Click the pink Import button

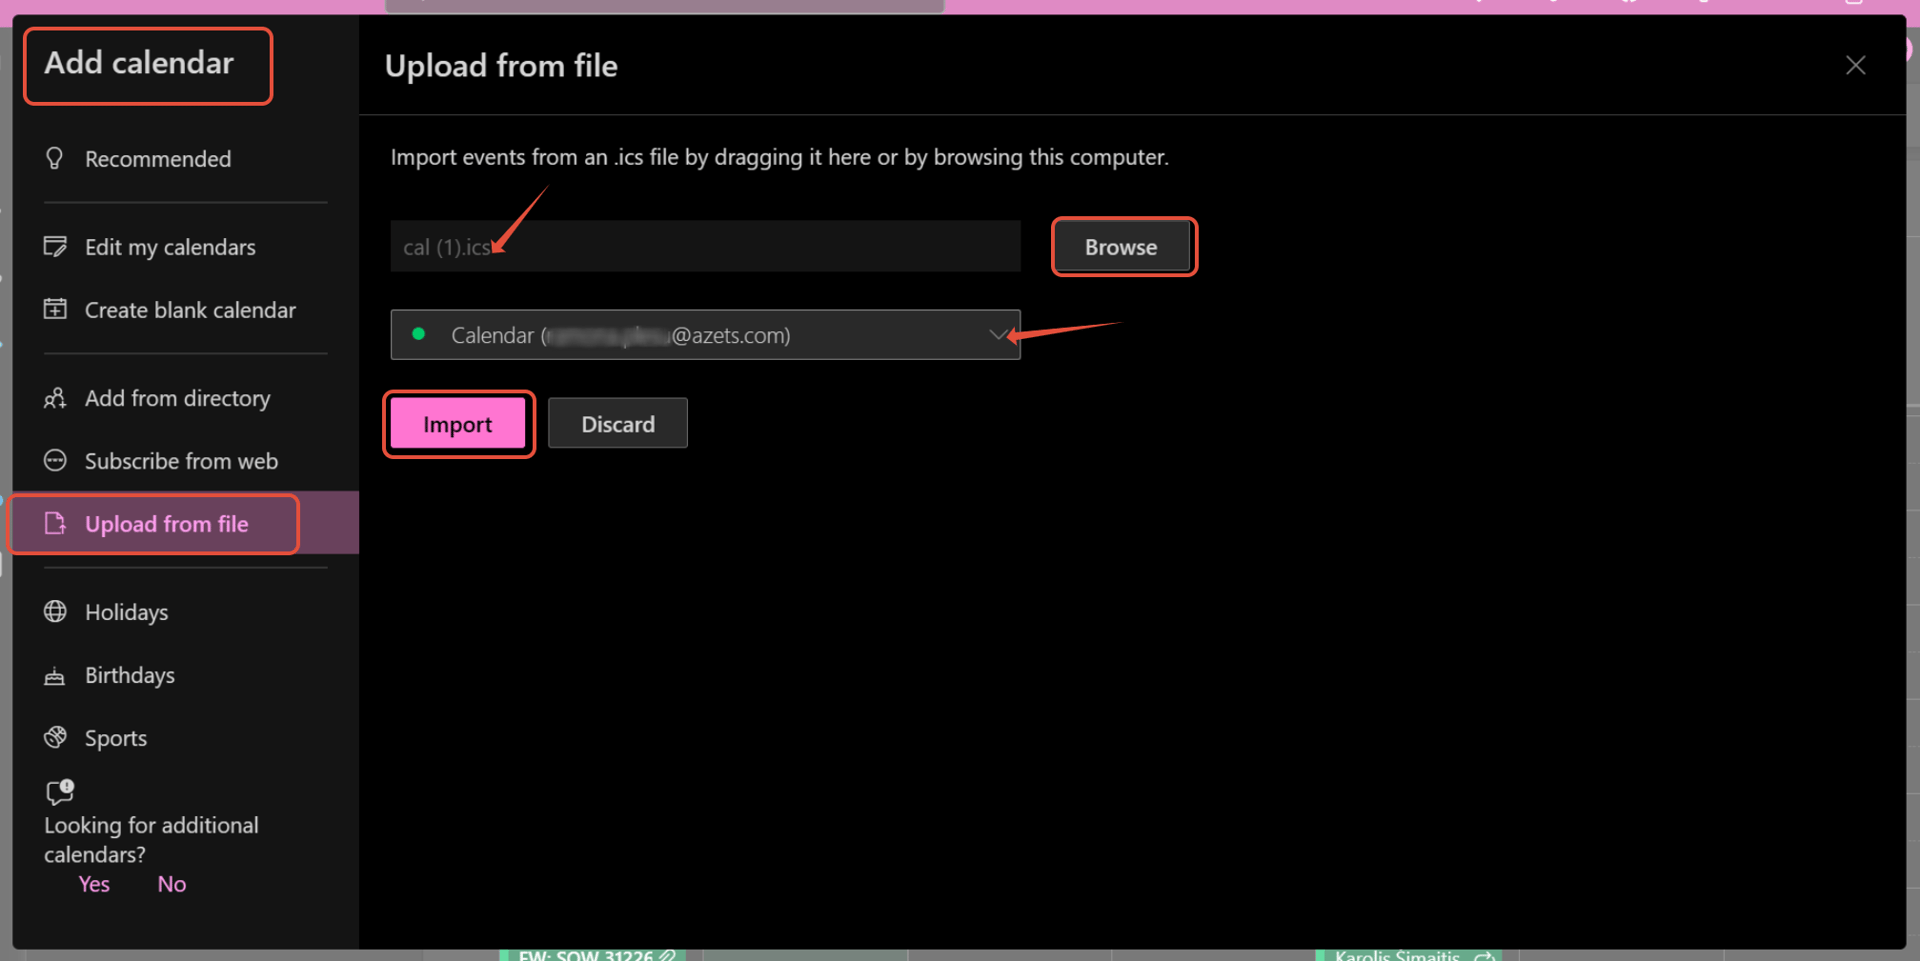point(458,423)
